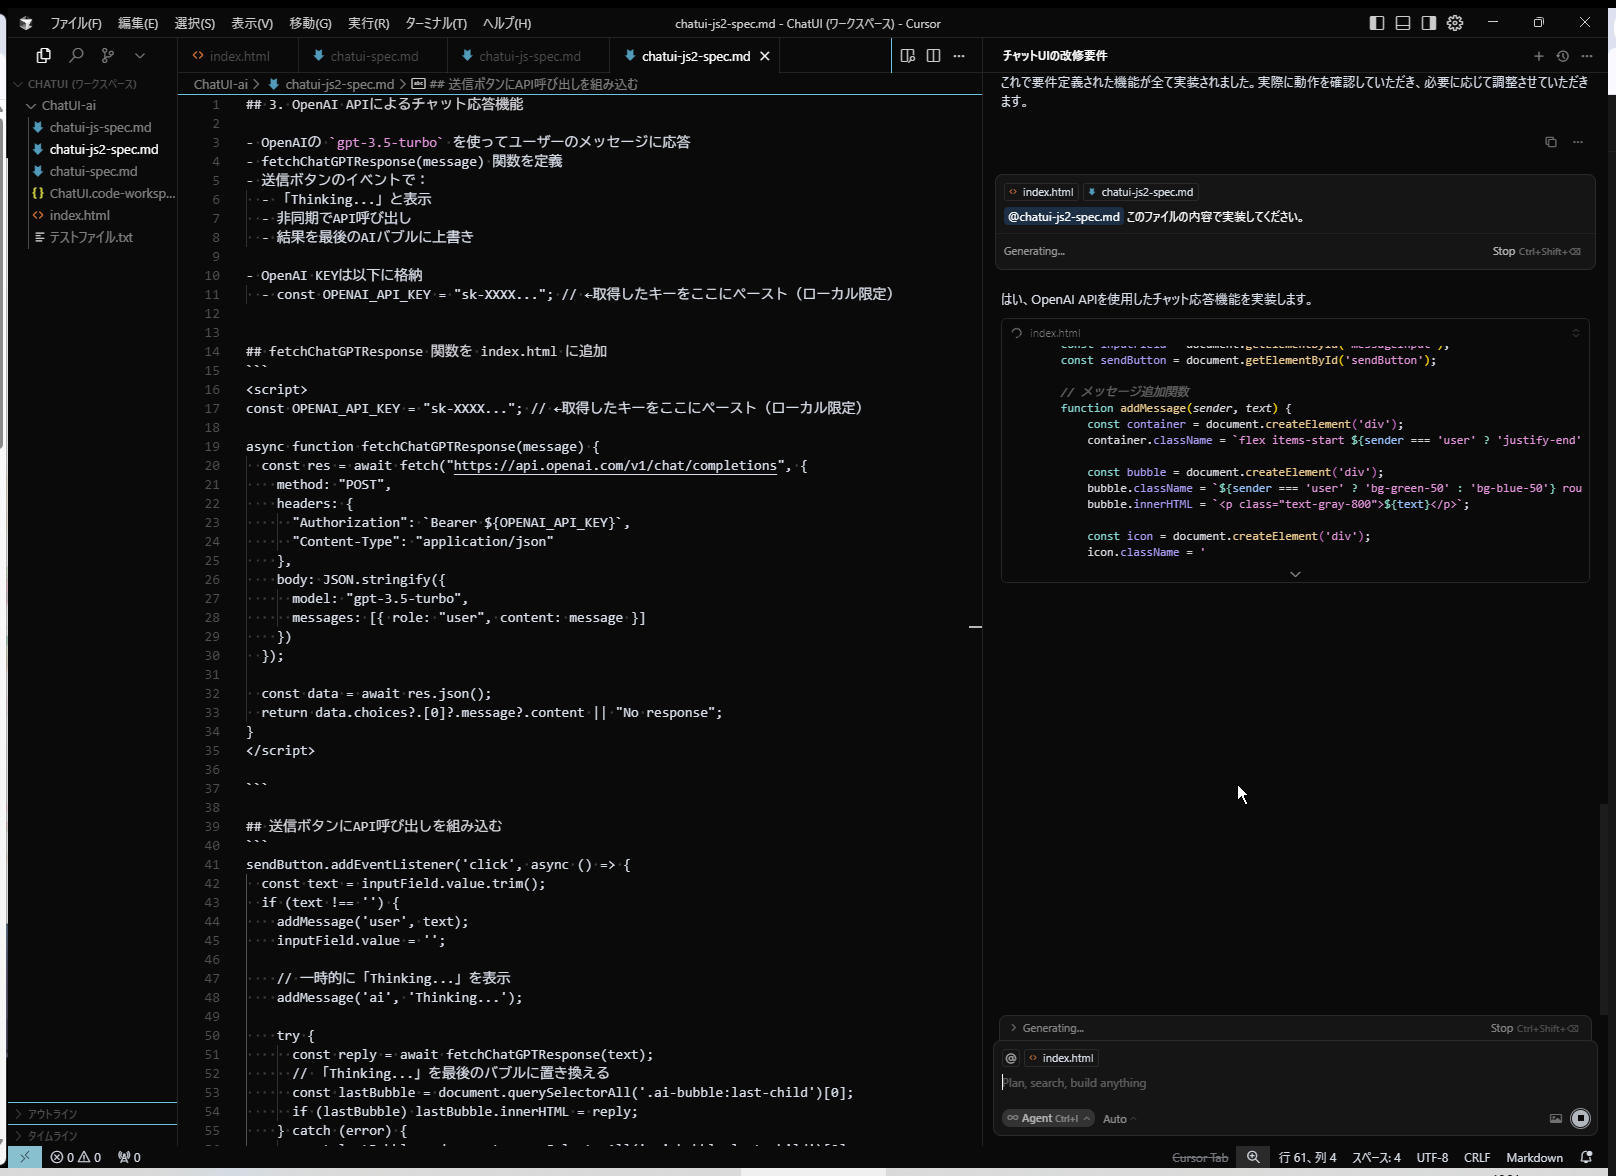Open the Search view in the sidebar
Screen dimensions: 1616x1176
point(76,56)
